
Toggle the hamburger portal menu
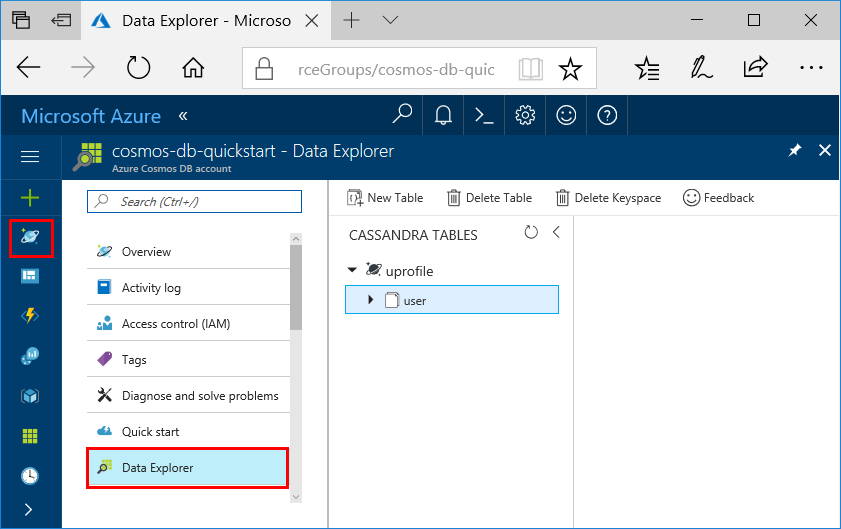pyautogui.click(x=30, y=157)
